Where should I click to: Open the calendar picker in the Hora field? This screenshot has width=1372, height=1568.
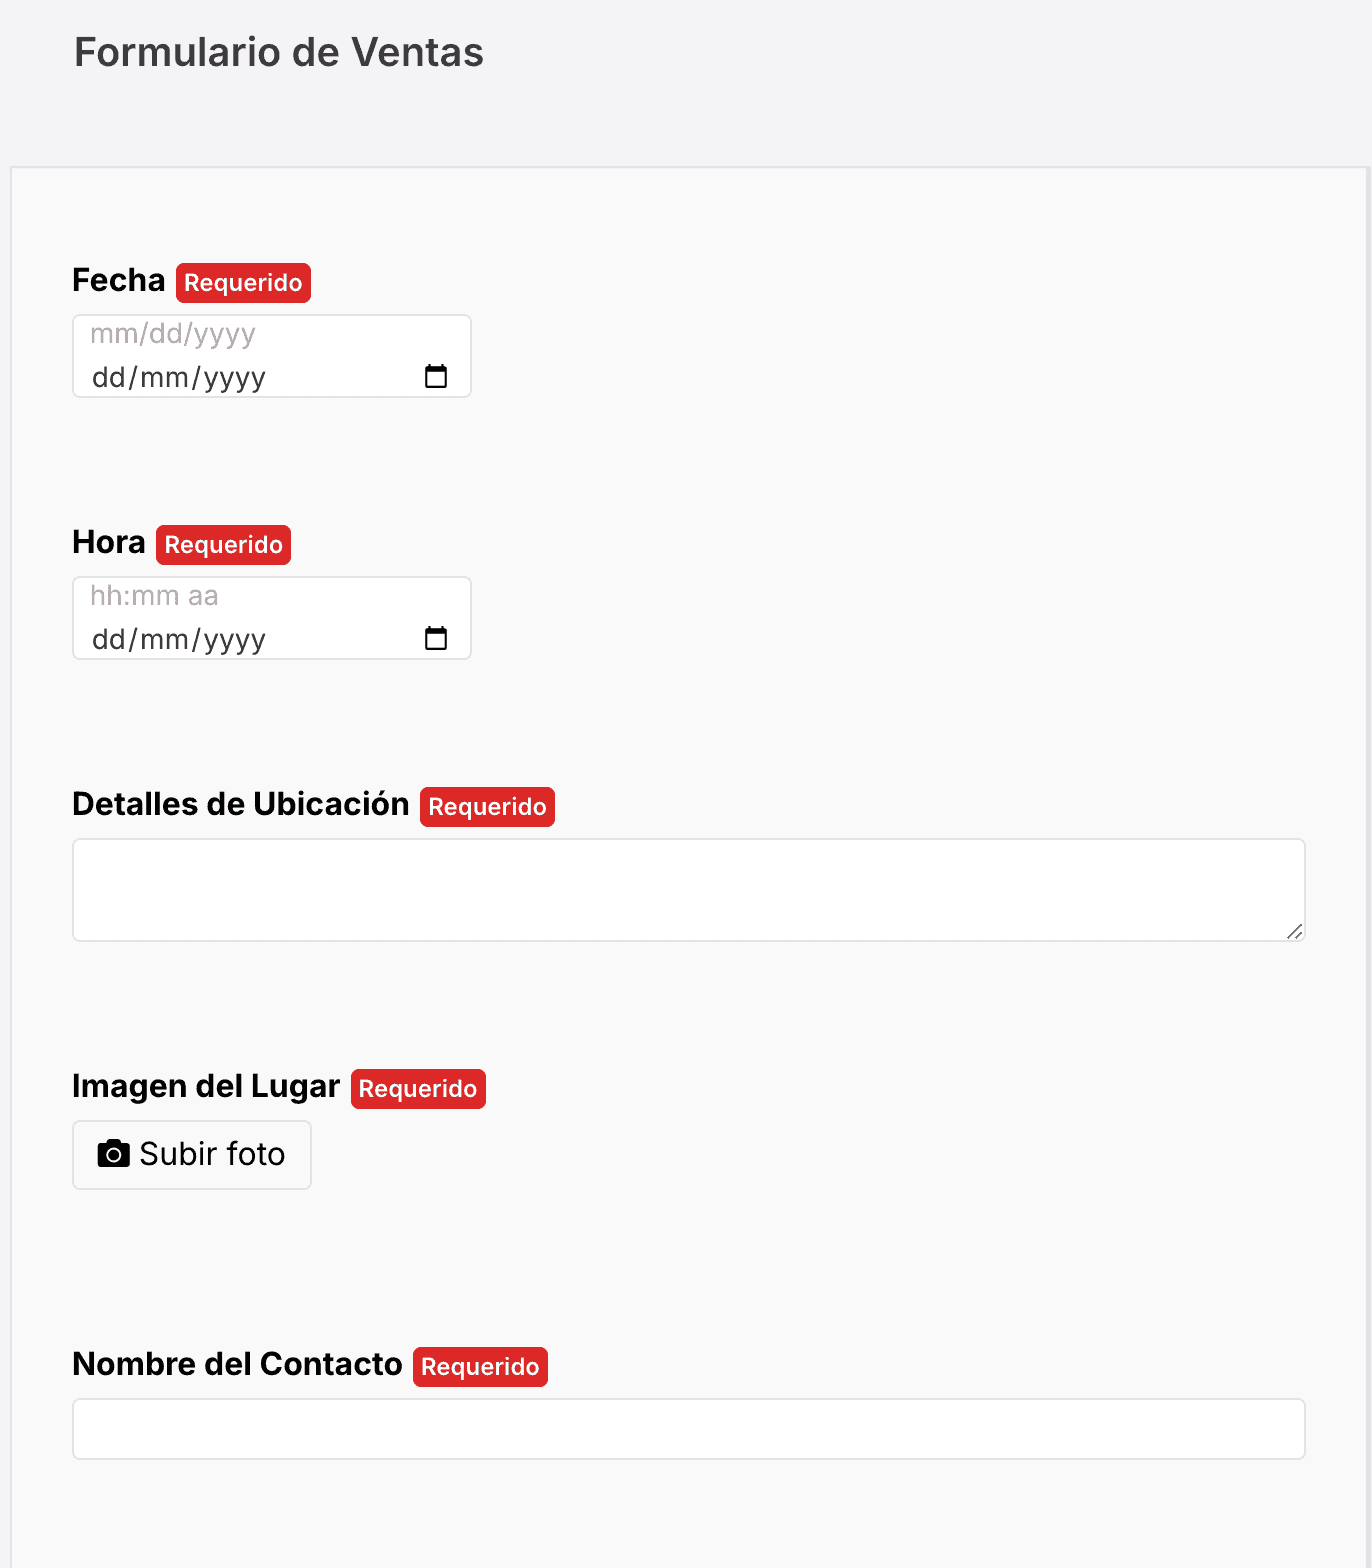(x=437, y=638)
